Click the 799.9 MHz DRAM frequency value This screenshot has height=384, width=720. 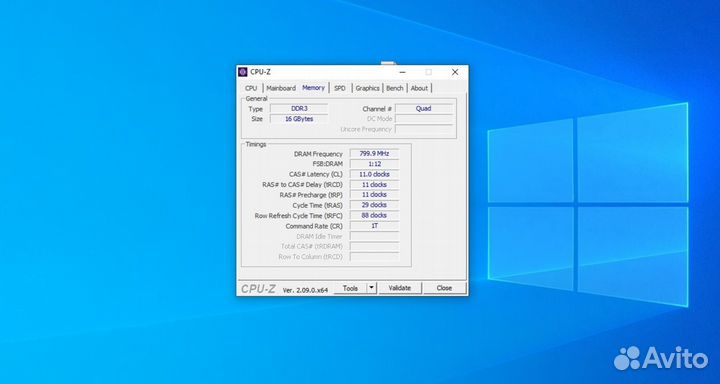pyautogui.click(x=374, y=154)
